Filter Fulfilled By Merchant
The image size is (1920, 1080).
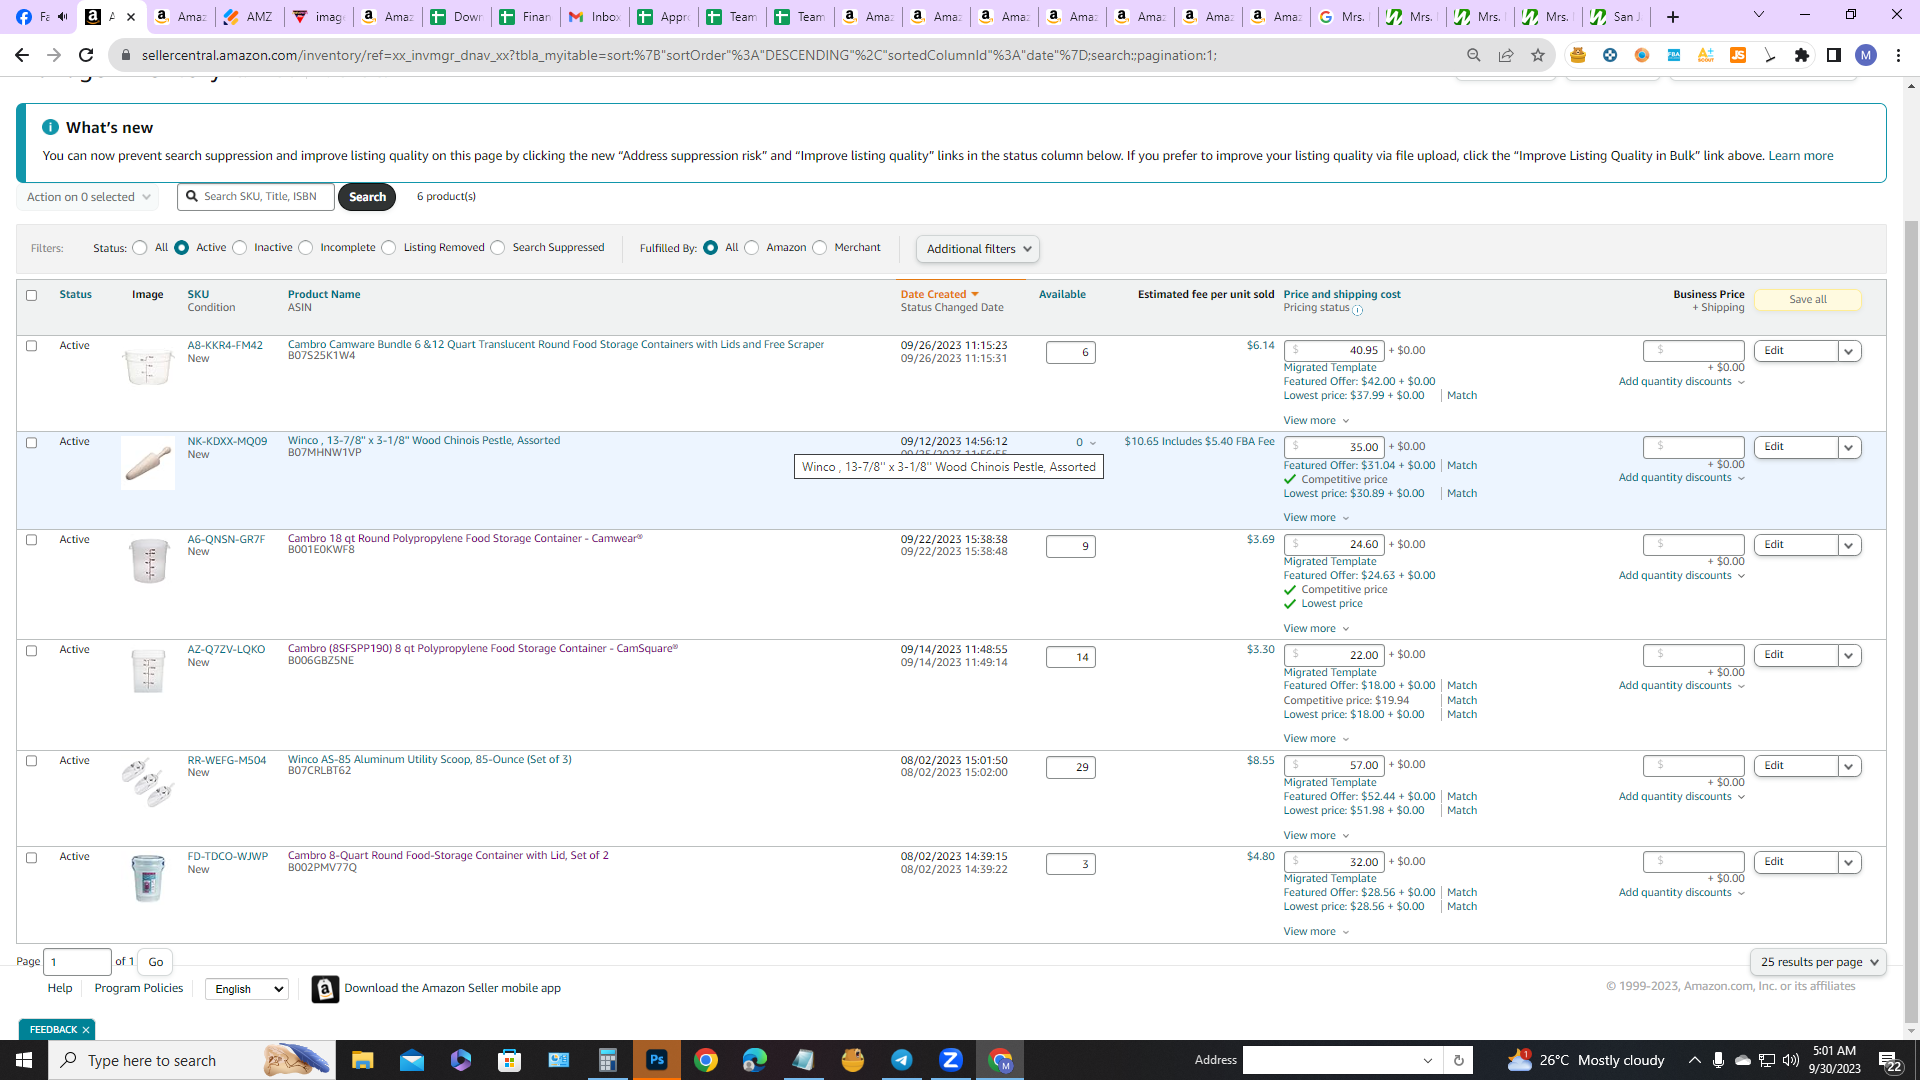pos(820,248)
